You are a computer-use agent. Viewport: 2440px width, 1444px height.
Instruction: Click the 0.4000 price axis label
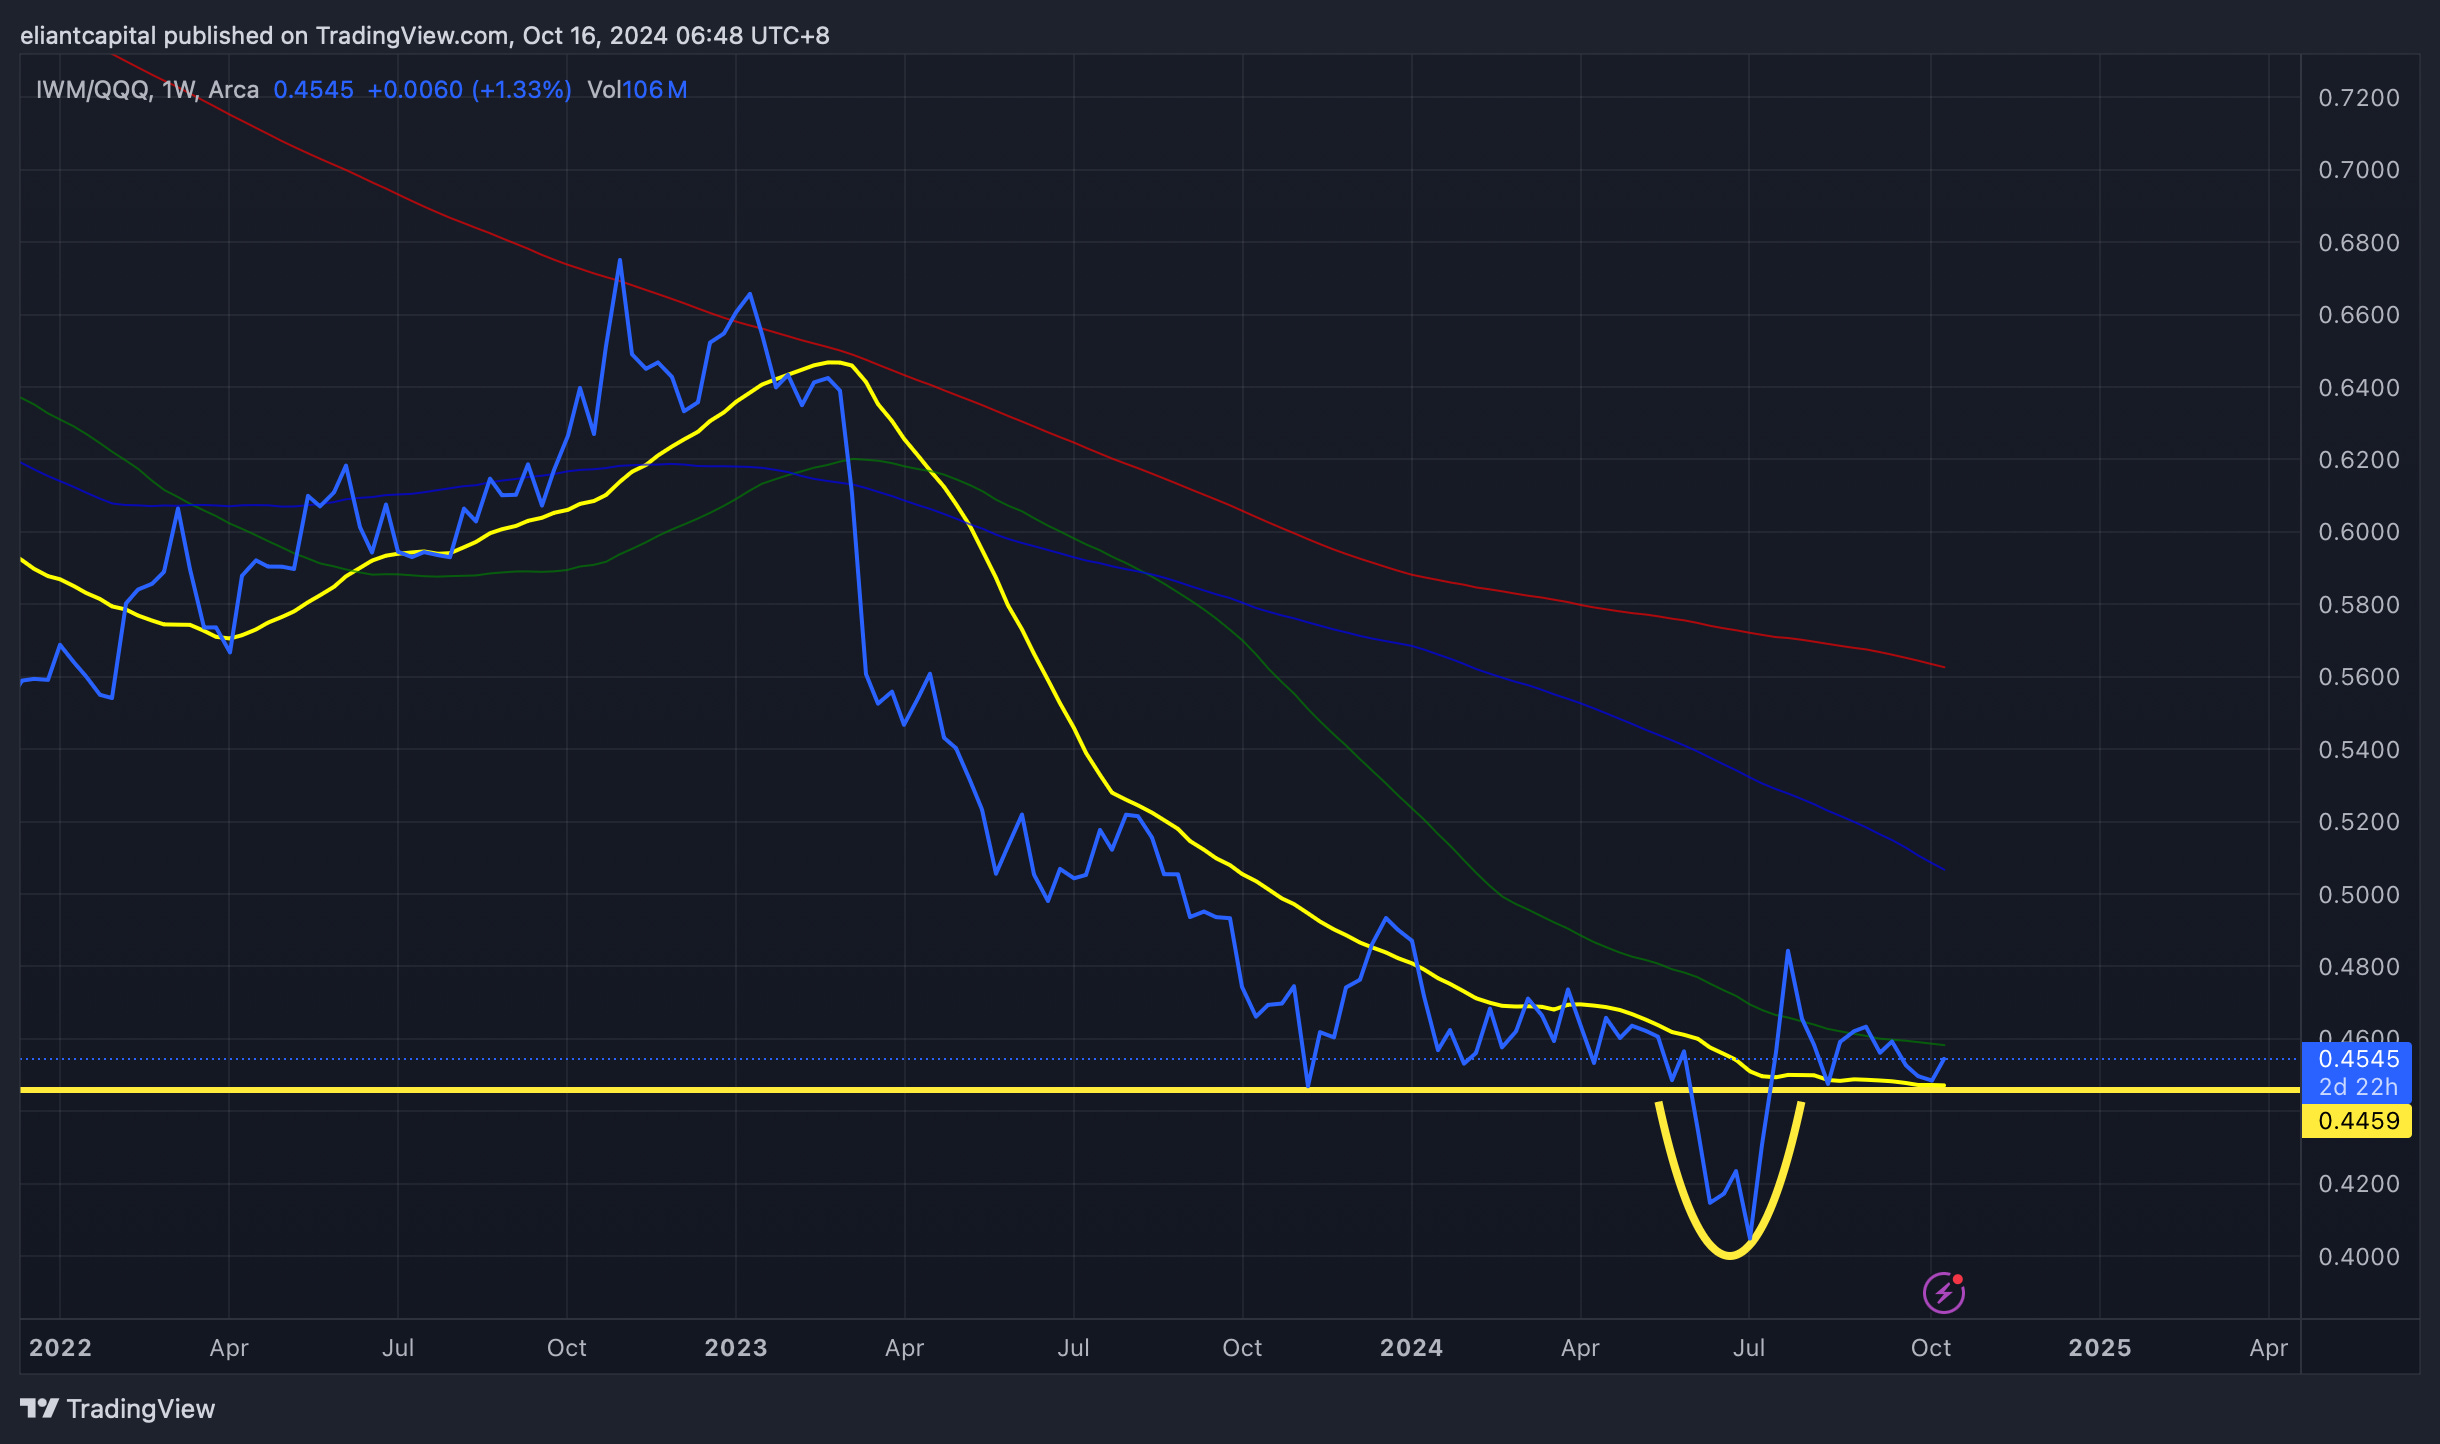[2358, 1257]
